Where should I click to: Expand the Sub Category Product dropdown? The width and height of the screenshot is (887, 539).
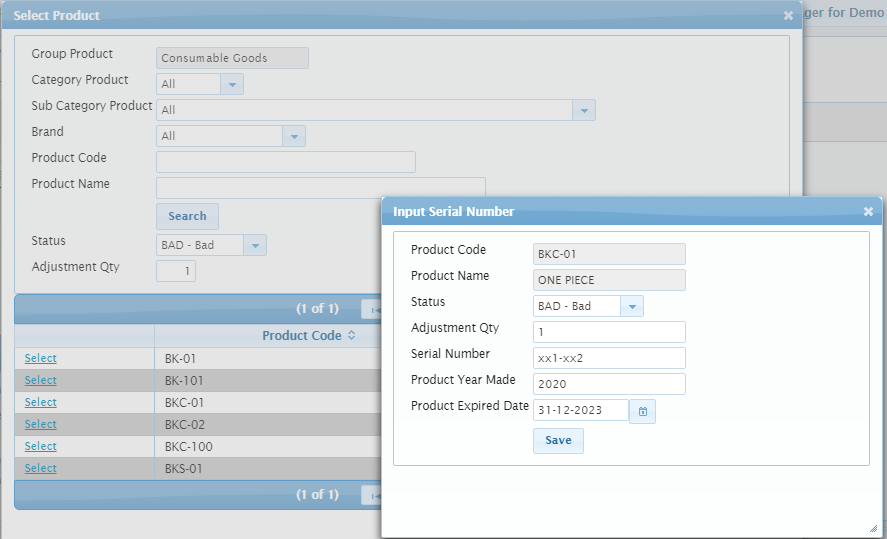(x=584, y=110)
